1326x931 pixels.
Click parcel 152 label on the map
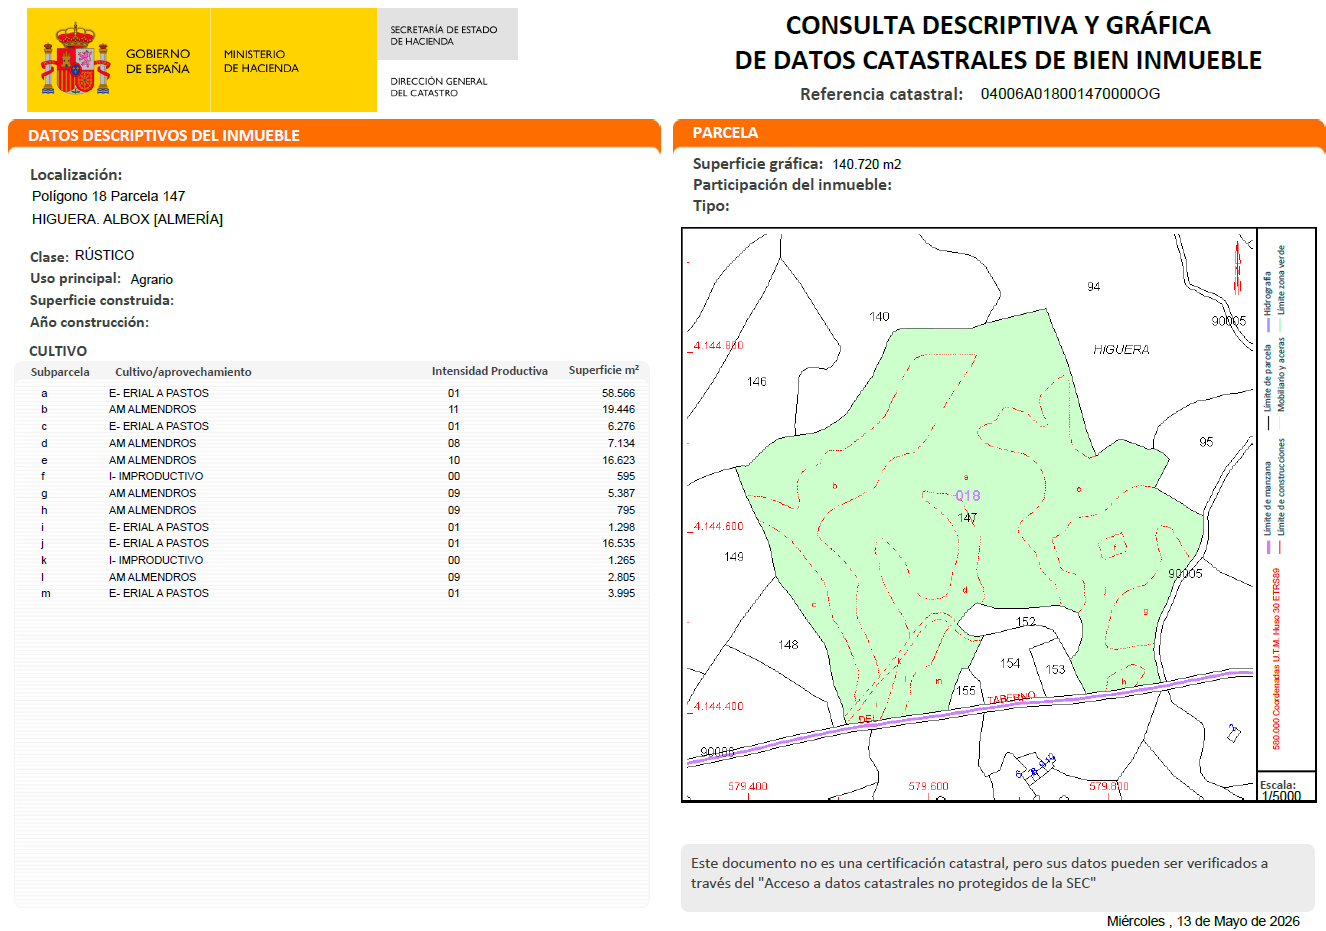[1026, 621]
